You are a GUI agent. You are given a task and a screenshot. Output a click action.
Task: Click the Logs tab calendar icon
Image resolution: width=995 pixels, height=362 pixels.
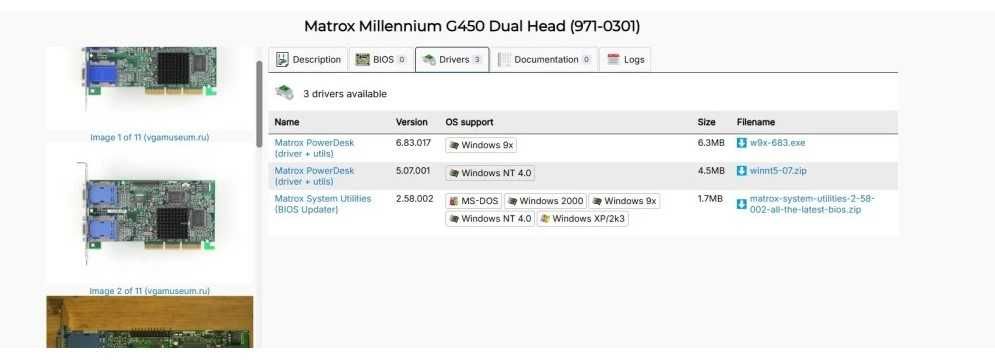613,60
